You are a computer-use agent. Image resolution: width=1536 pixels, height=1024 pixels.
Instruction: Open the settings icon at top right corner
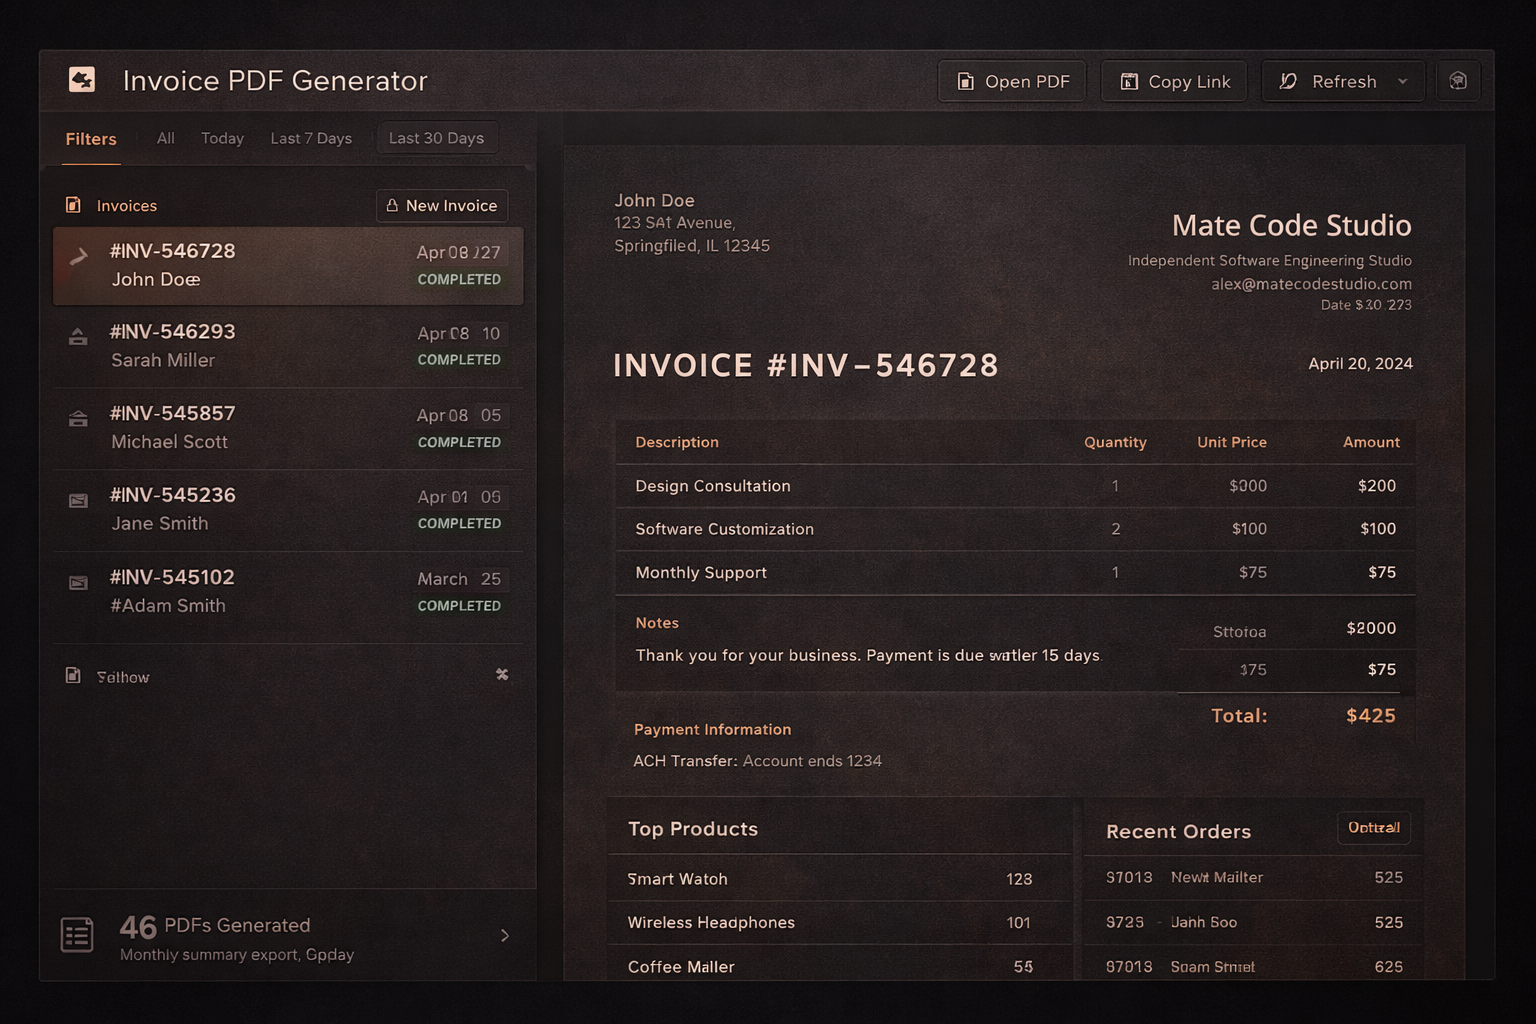1458,80
